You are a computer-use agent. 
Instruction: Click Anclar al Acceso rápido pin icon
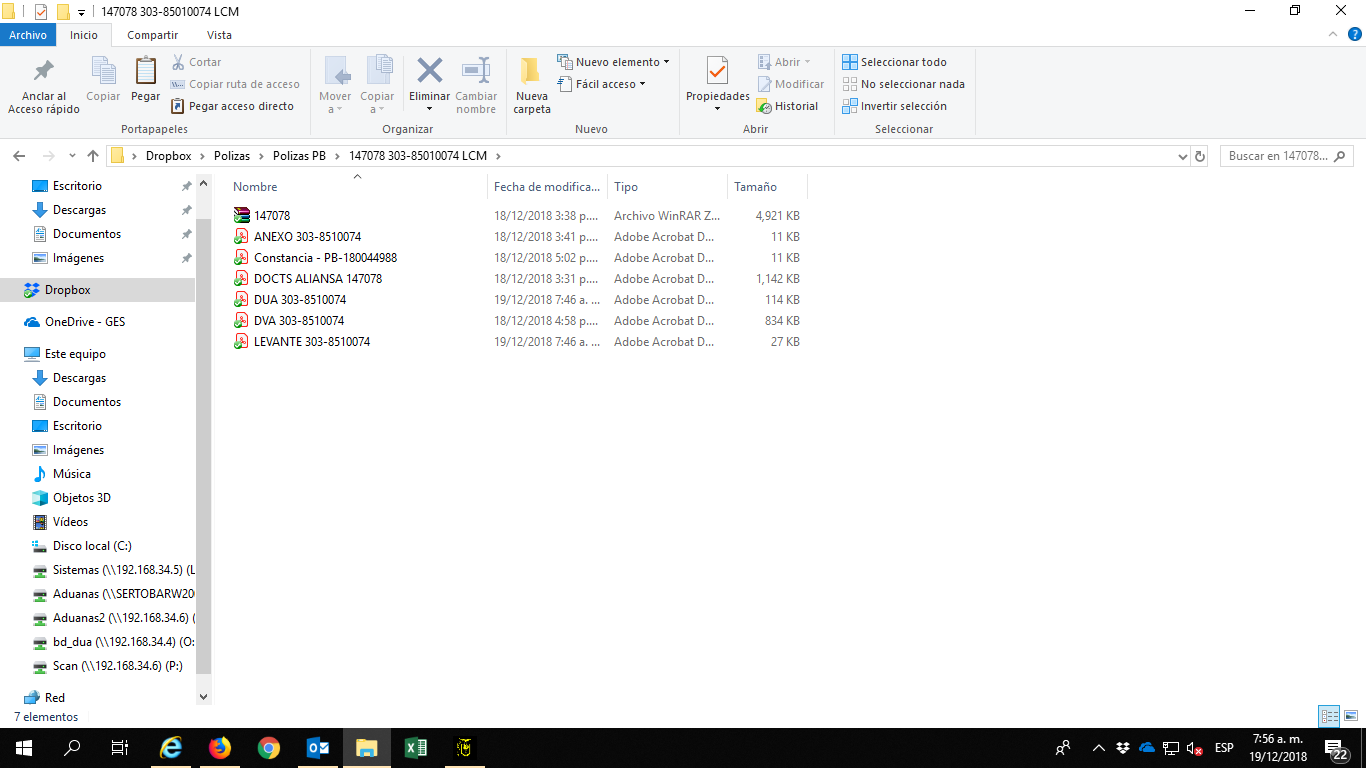click(44, 72)
